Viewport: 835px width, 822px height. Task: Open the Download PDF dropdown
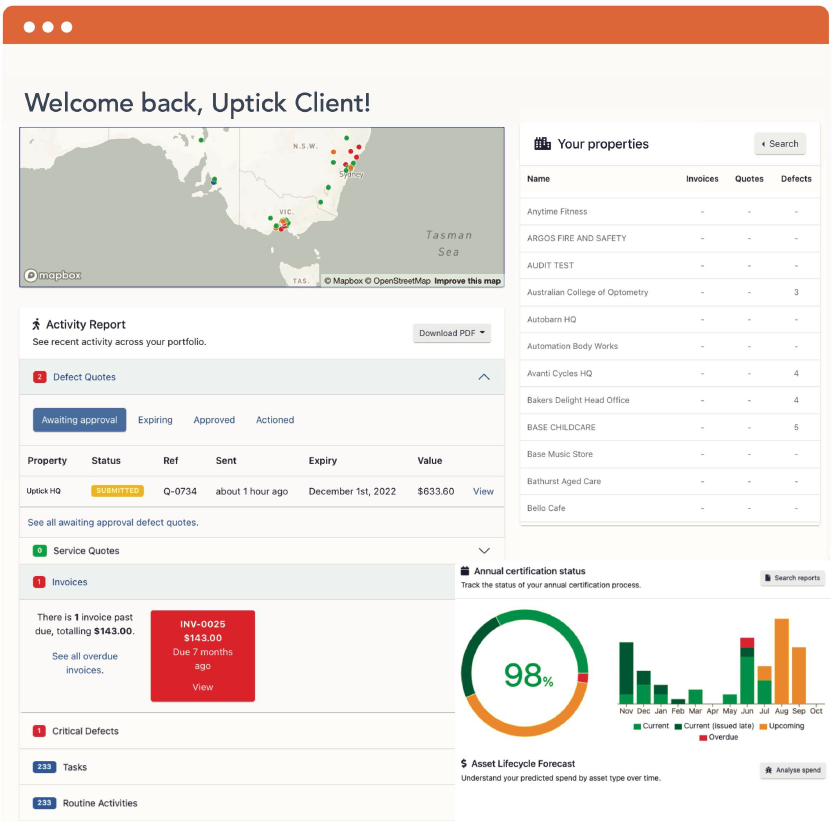452,333
